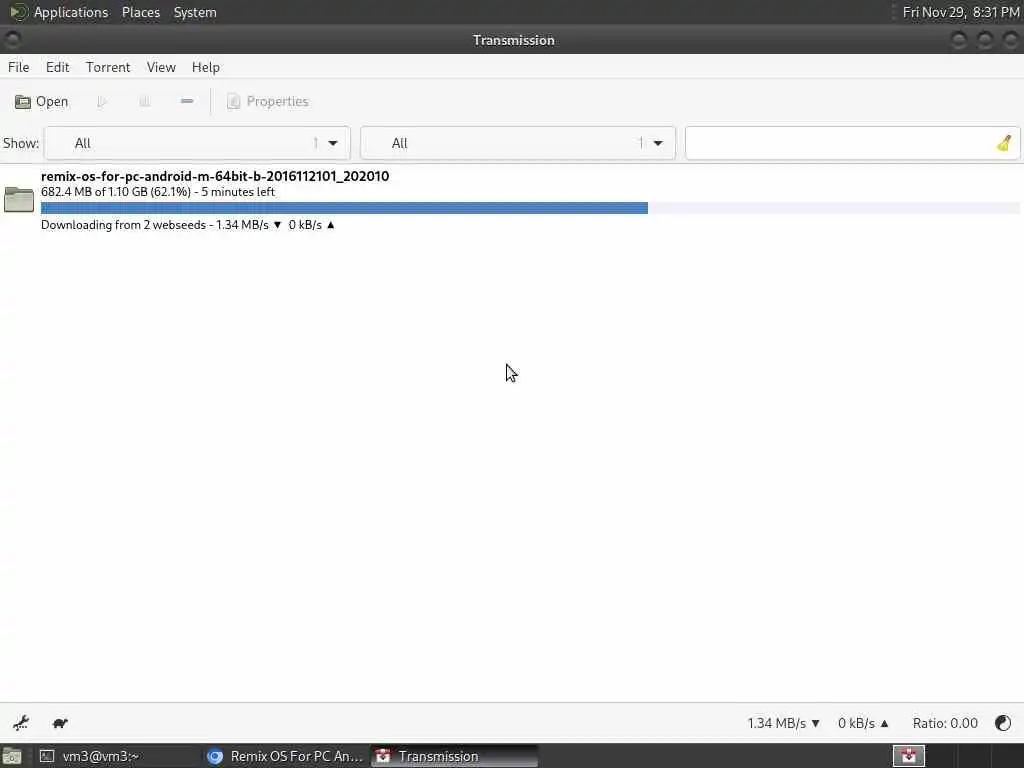
Task: Click the window menu button in title bar
Action: [12, 40]
